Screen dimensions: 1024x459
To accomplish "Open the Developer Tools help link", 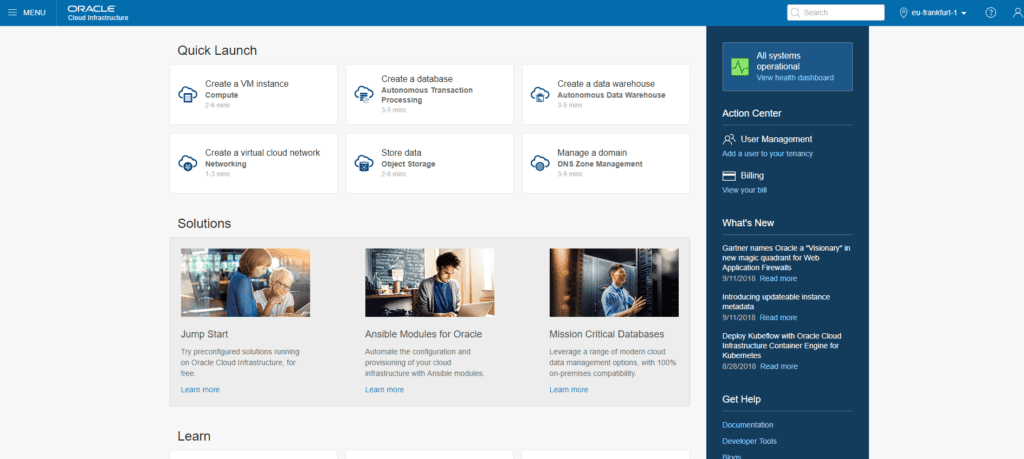I will tap(750, 441).
